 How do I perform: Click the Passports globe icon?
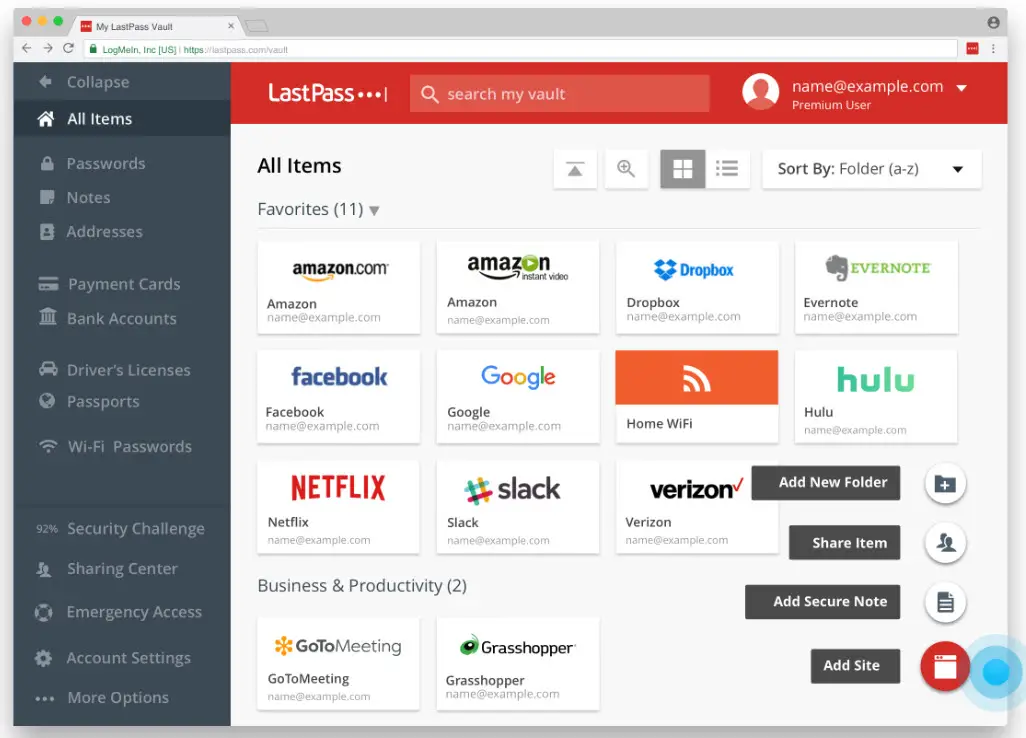point(47,400)
